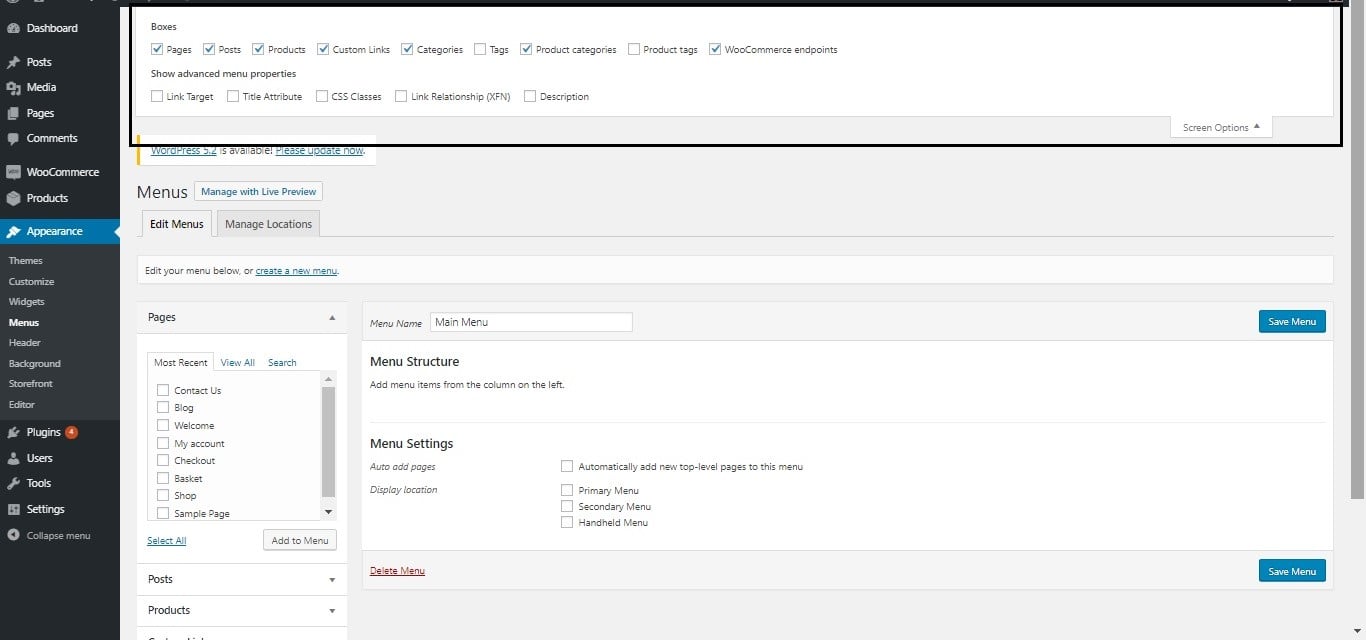Click Manage with Live Preview button
Screen dimensions: 1366x640
(x=258, y=191)
